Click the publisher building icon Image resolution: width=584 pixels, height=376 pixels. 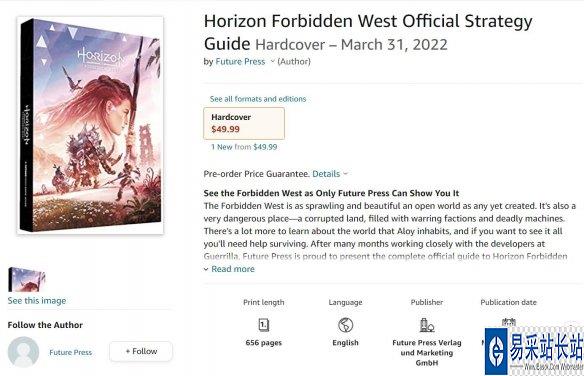427,325
